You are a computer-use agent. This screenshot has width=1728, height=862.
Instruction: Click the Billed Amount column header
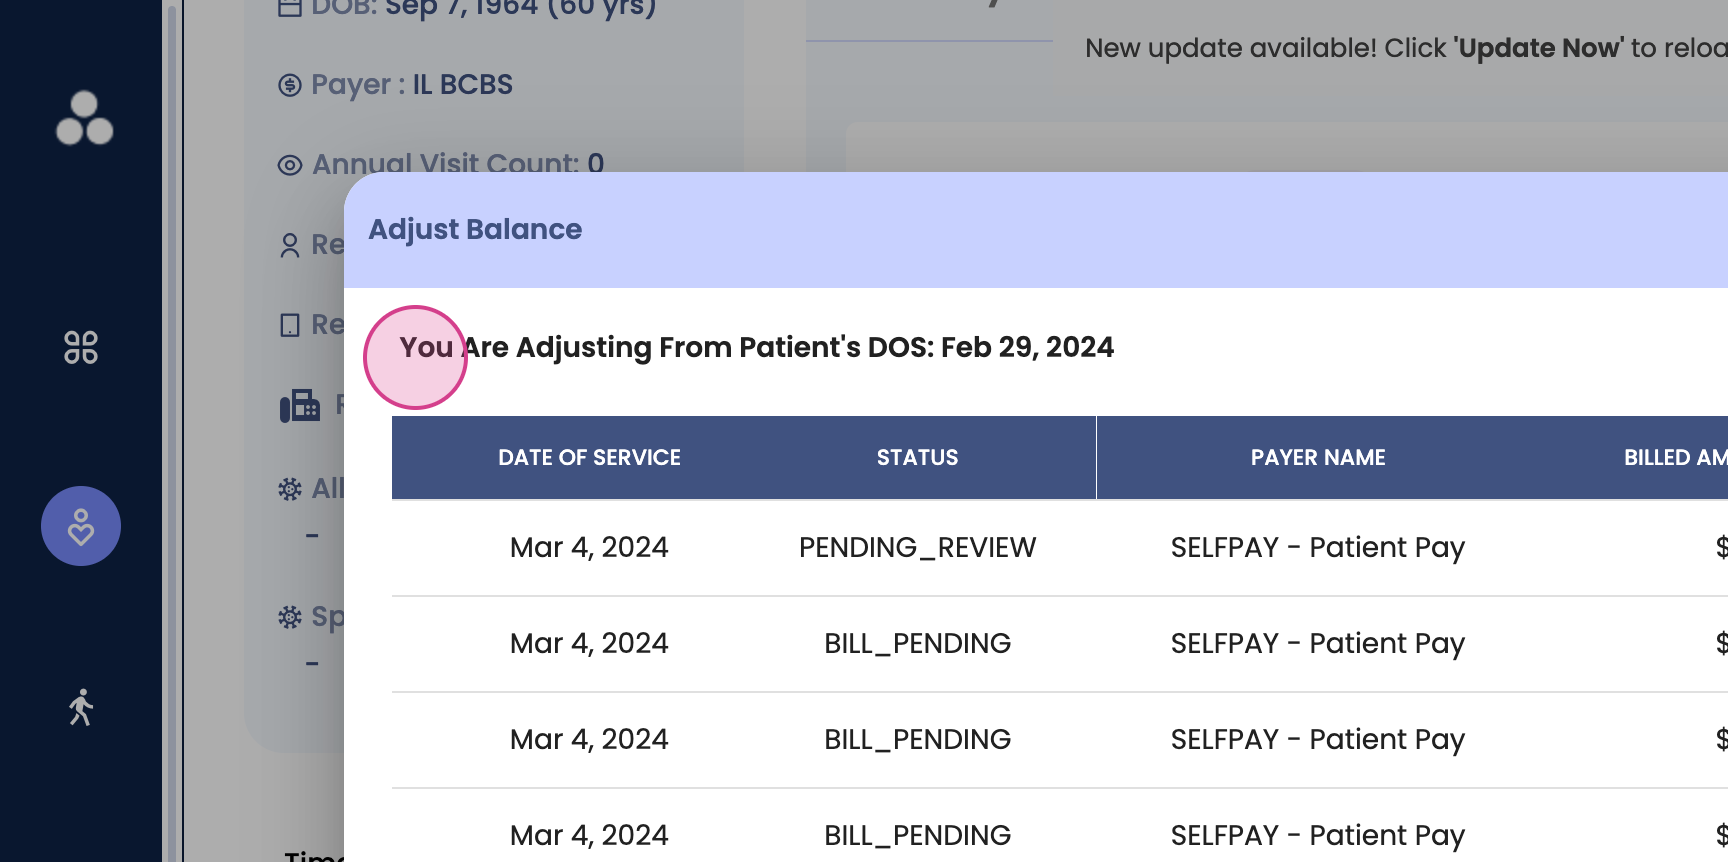point(1674,458)
